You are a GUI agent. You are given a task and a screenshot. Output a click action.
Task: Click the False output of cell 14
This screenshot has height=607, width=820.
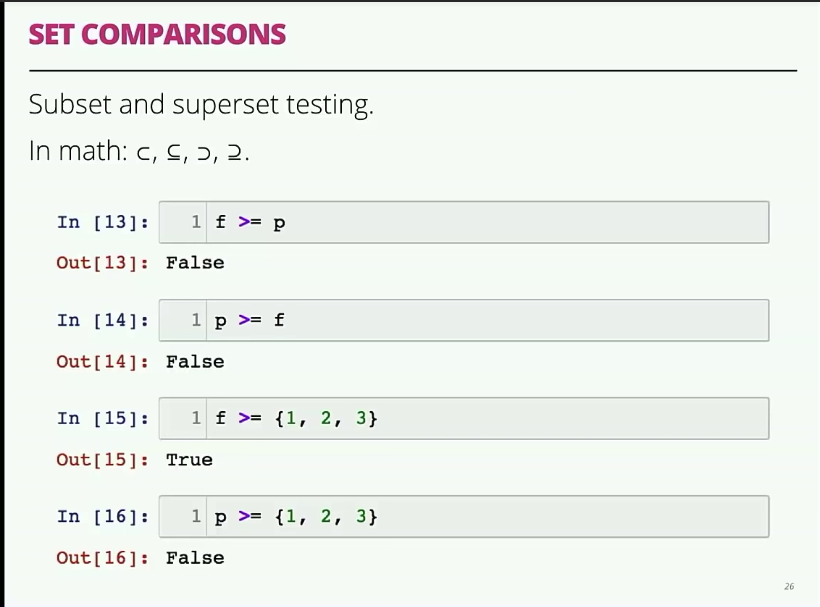(x=195, y=361)
